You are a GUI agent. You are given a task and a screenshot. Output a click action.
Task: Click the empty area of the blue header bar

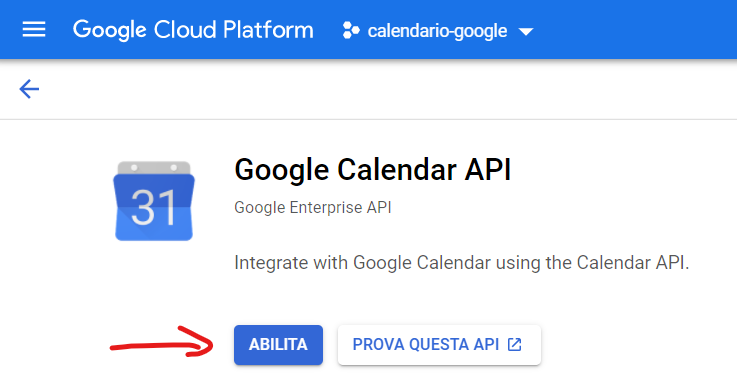(x=635, y=30)
